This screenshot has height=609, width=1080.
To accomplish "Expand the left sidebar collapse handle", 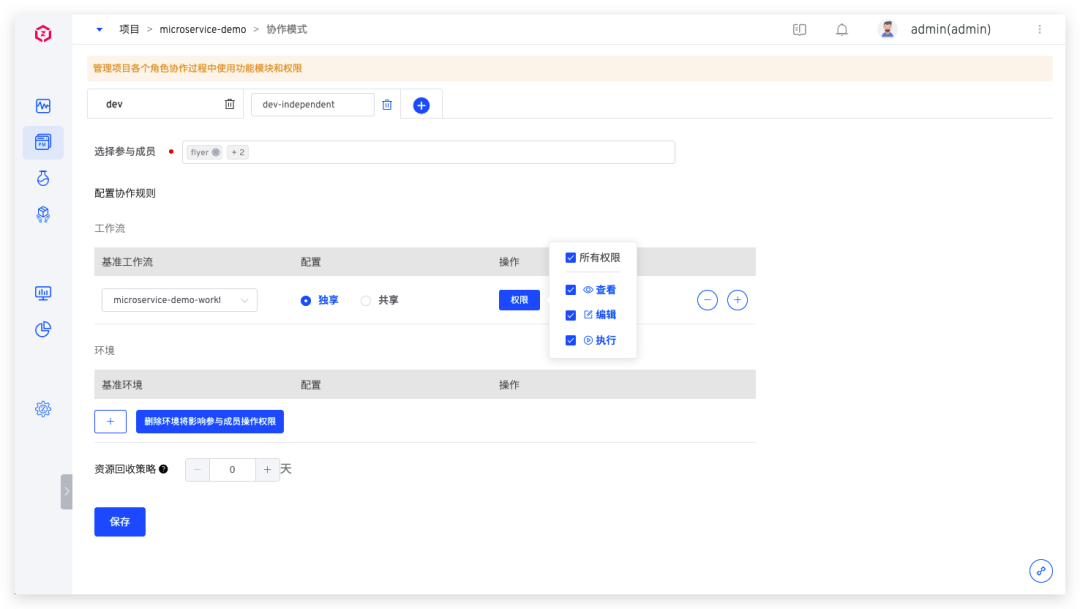I will [66, 491].
